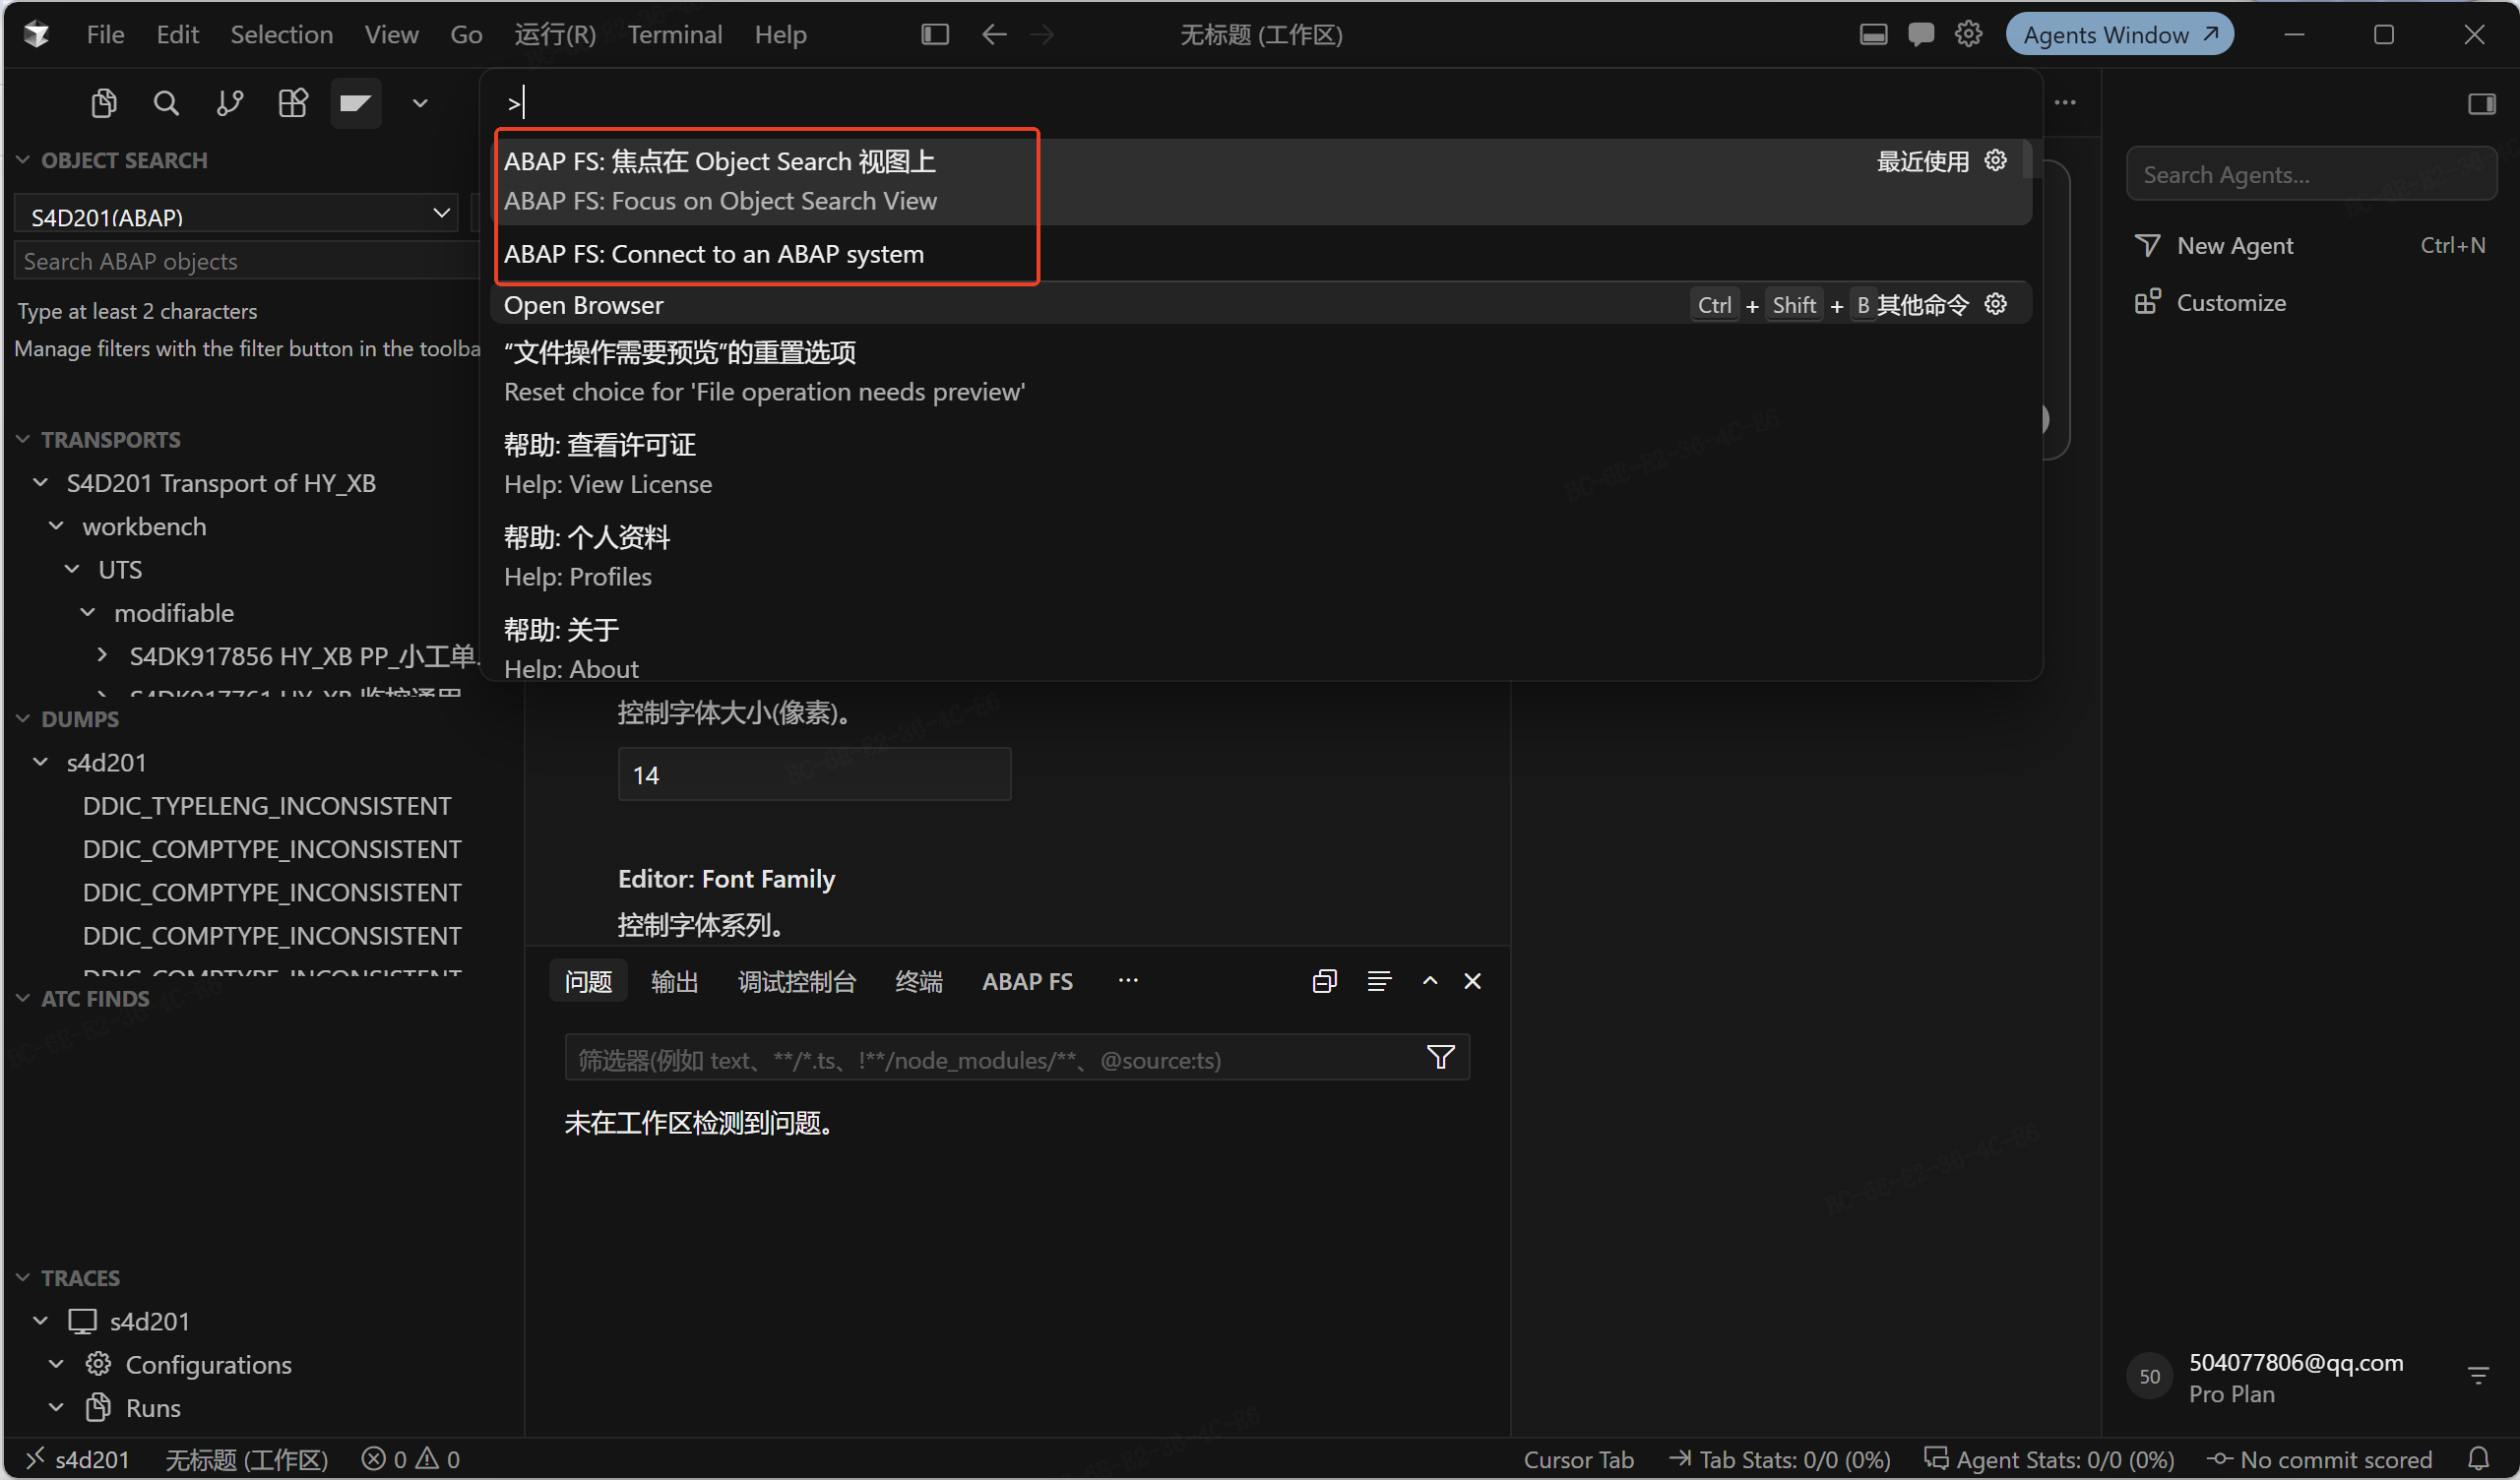2520x1480 pixels.
Task: Select the ABAP FS view icon
Action: (x=356, y=103)
